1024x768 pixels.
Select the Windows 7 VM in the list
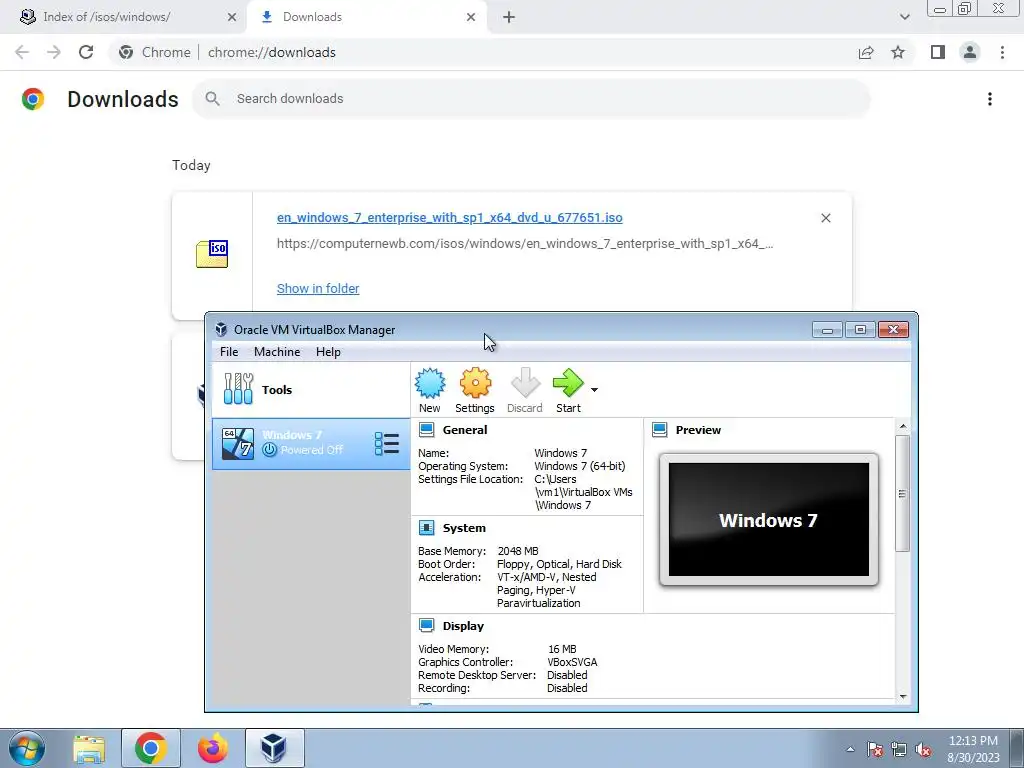click(x=311, y=443)
